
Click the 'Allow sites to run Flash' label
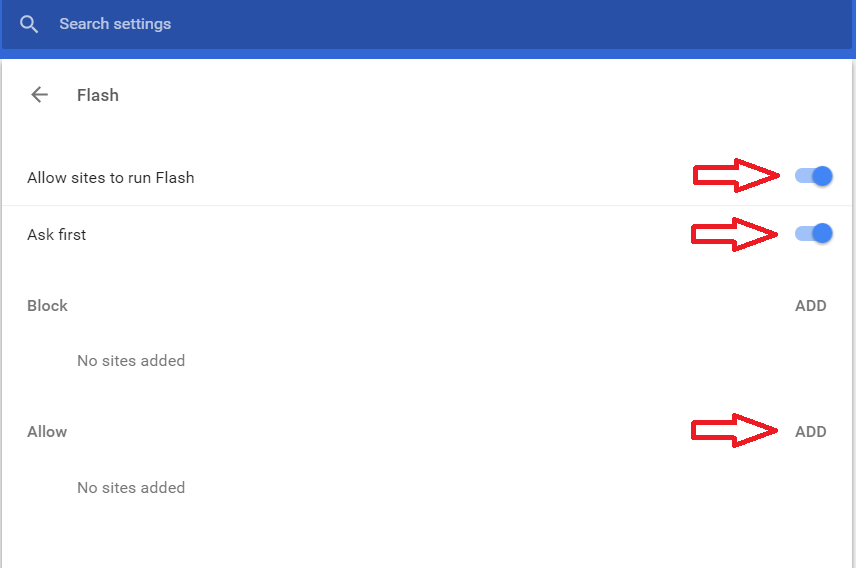111,178
